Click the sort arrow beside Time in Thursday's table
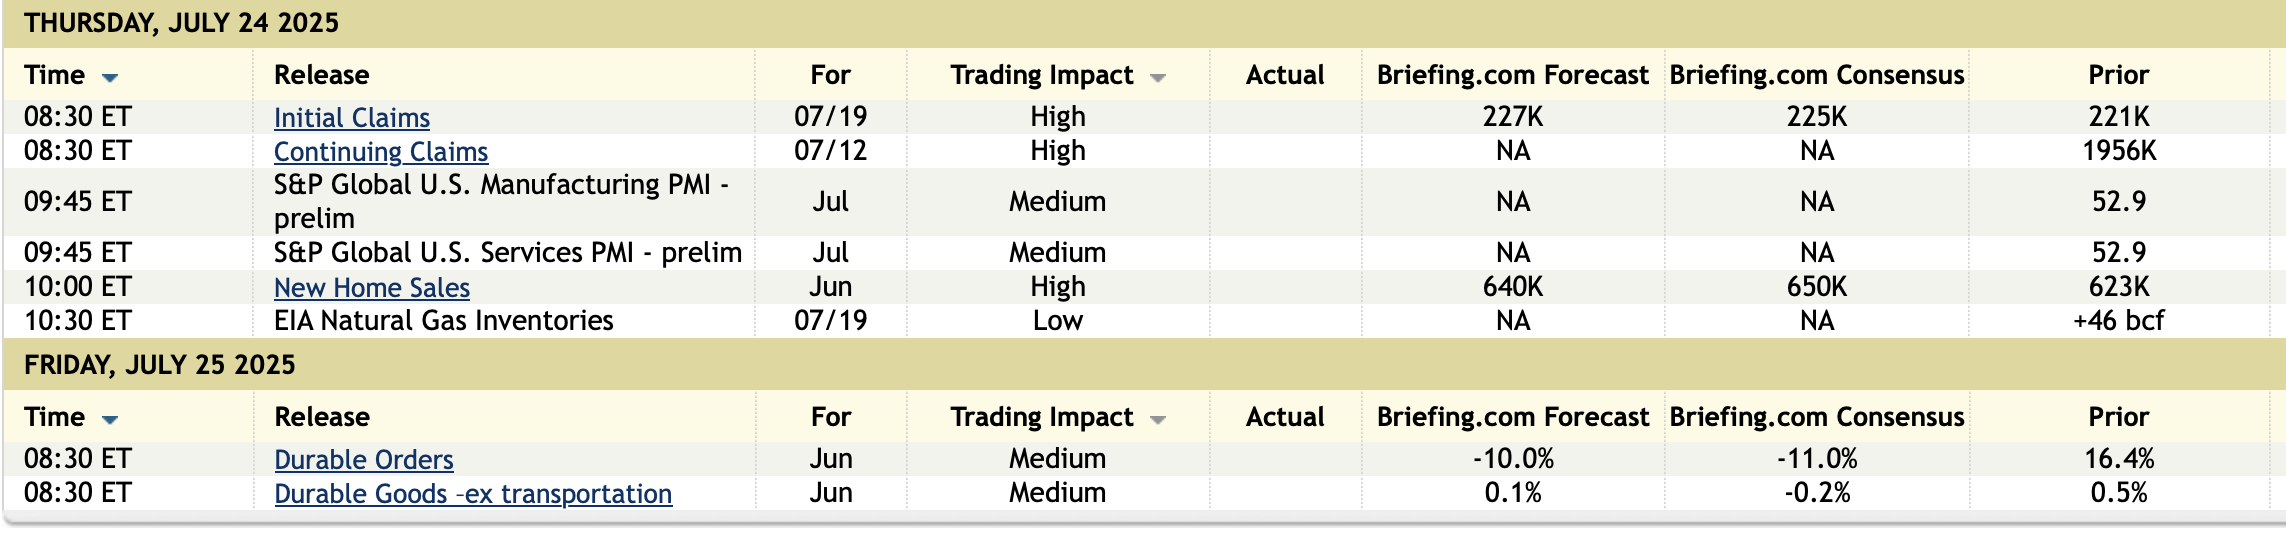The image size is (2286, 542). 110,78
